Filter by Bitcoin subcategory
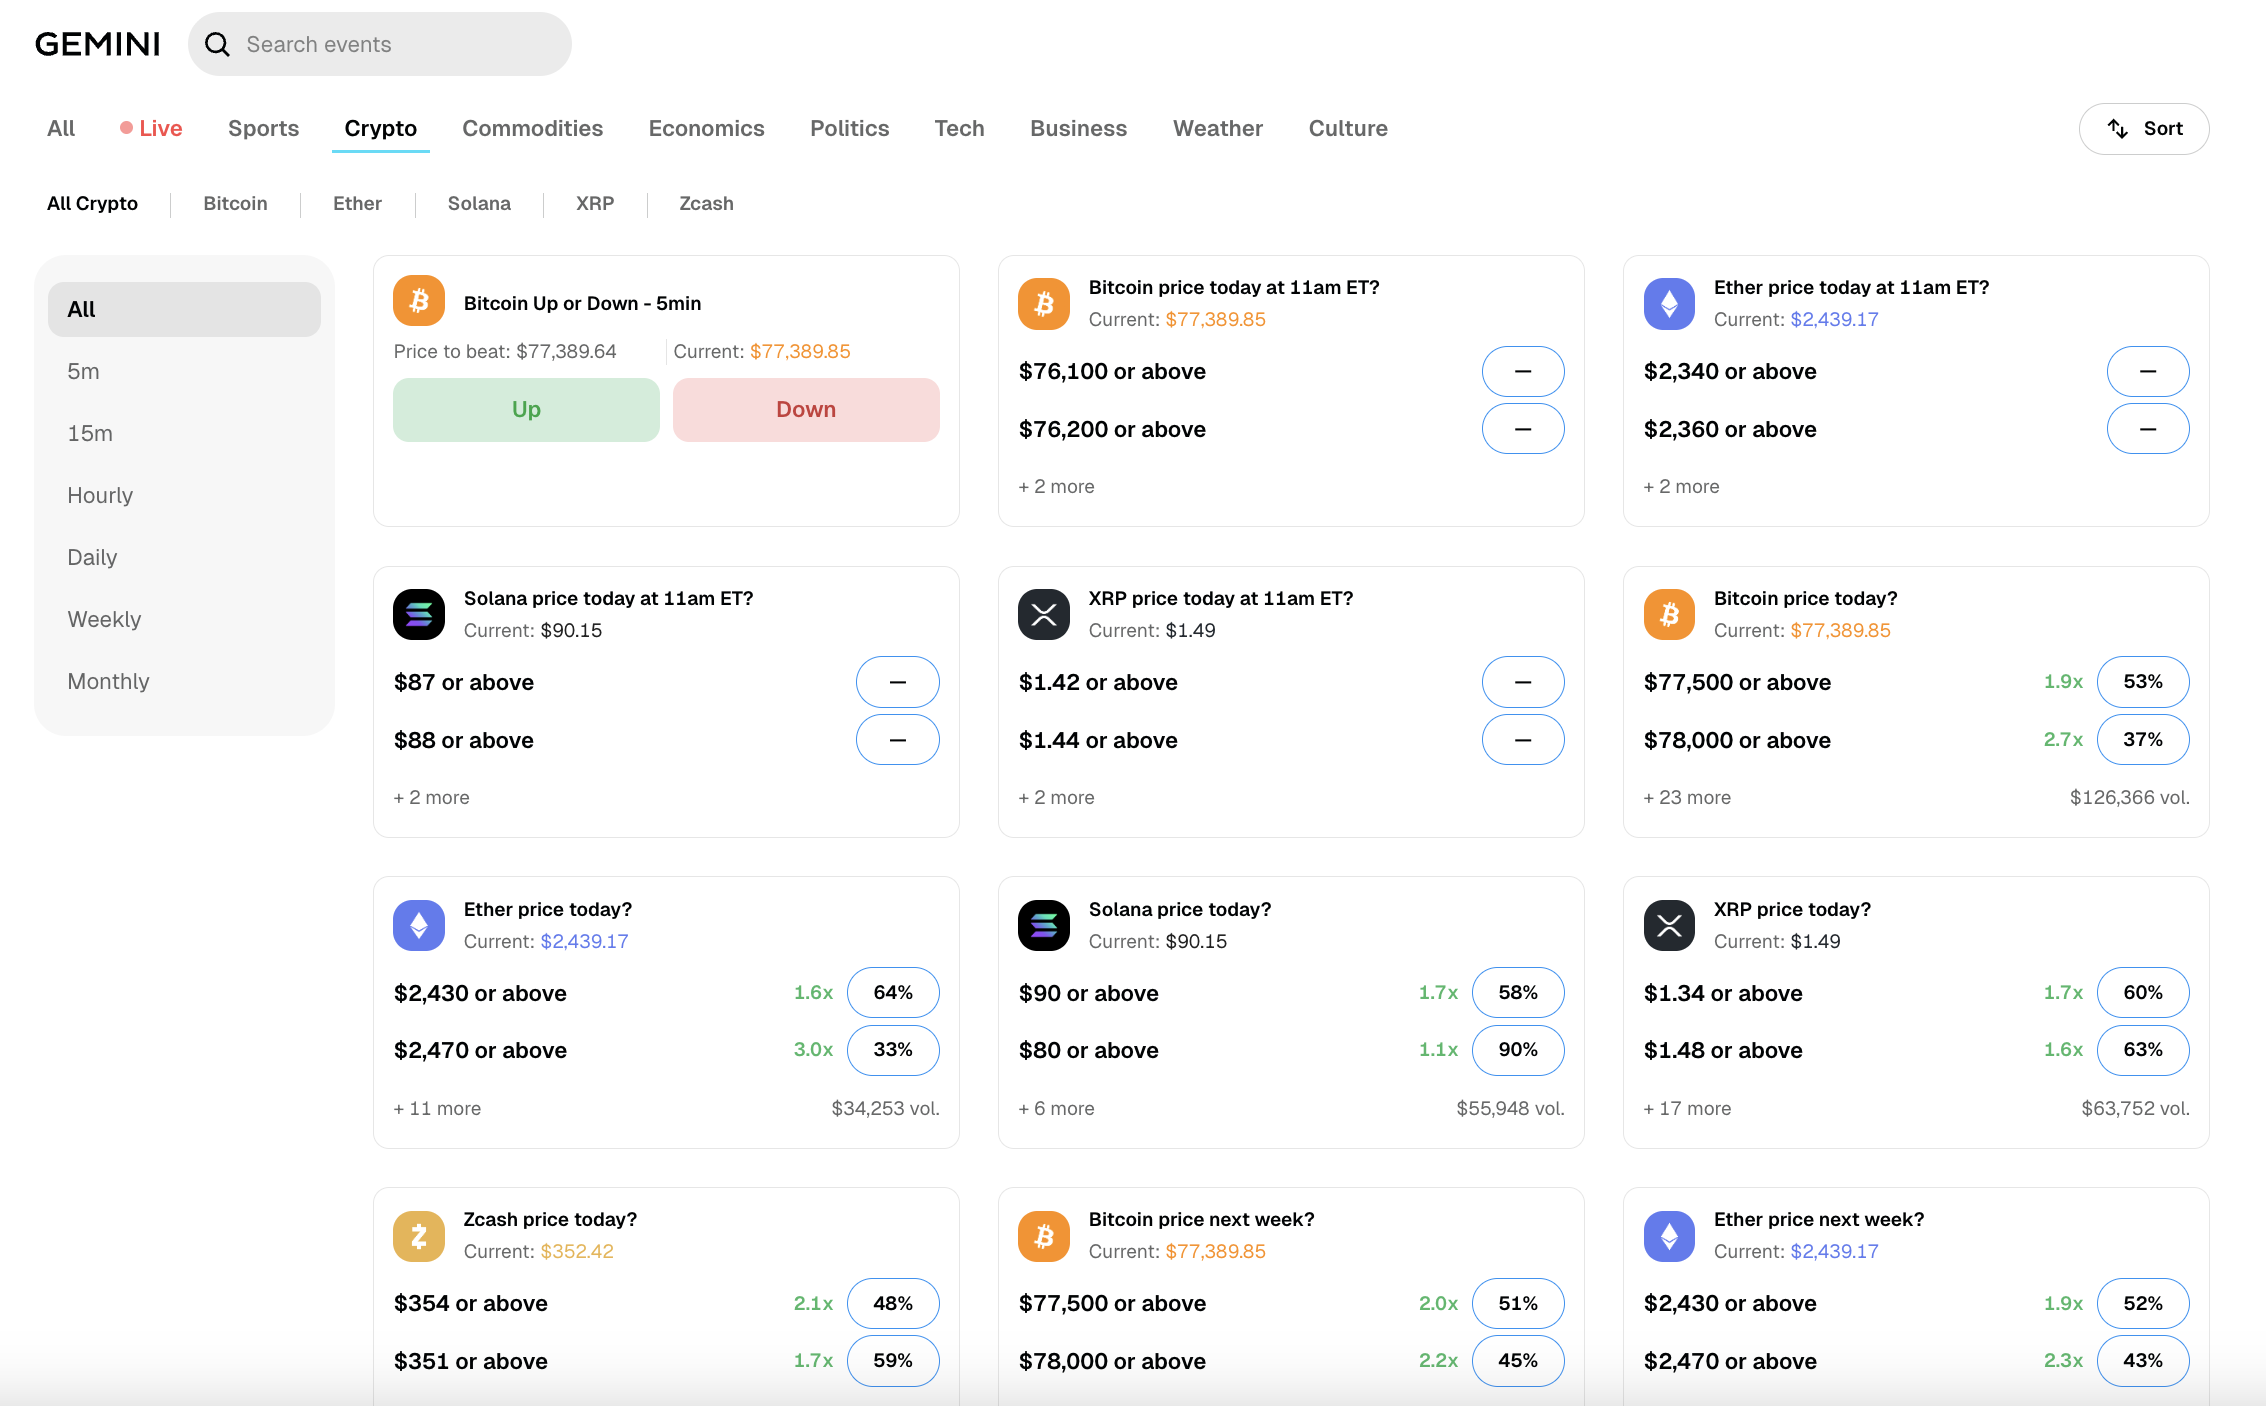 click(x=235, y=203)
